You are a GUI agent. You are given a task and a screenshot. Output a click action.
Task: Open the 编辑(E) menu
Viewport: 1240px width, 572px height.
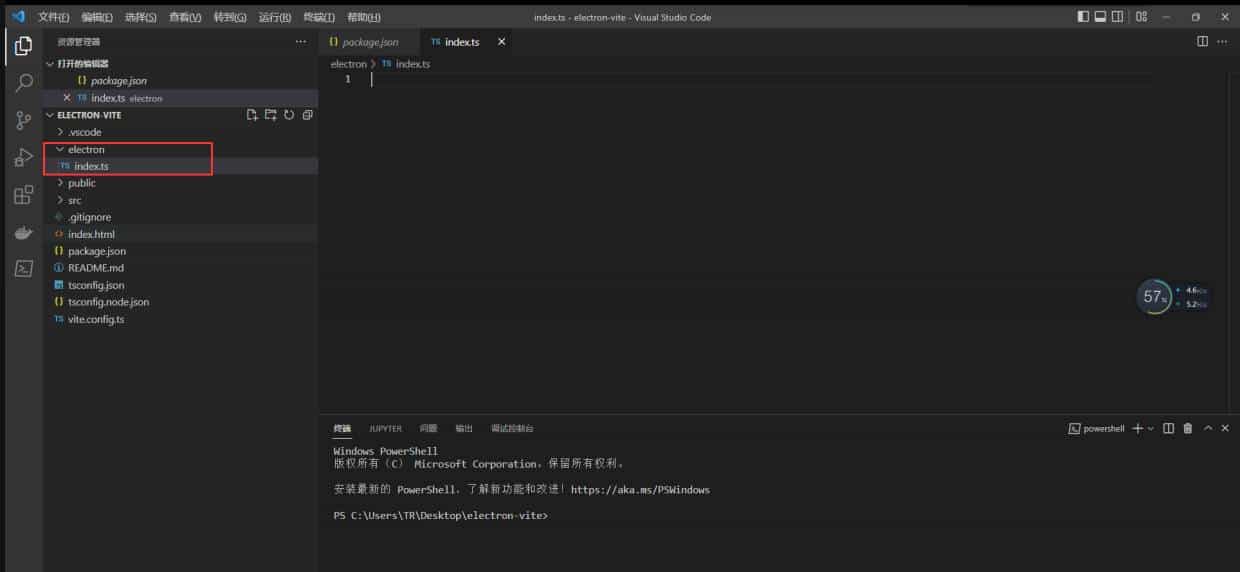pyautogui.click(x=97, y=17)
